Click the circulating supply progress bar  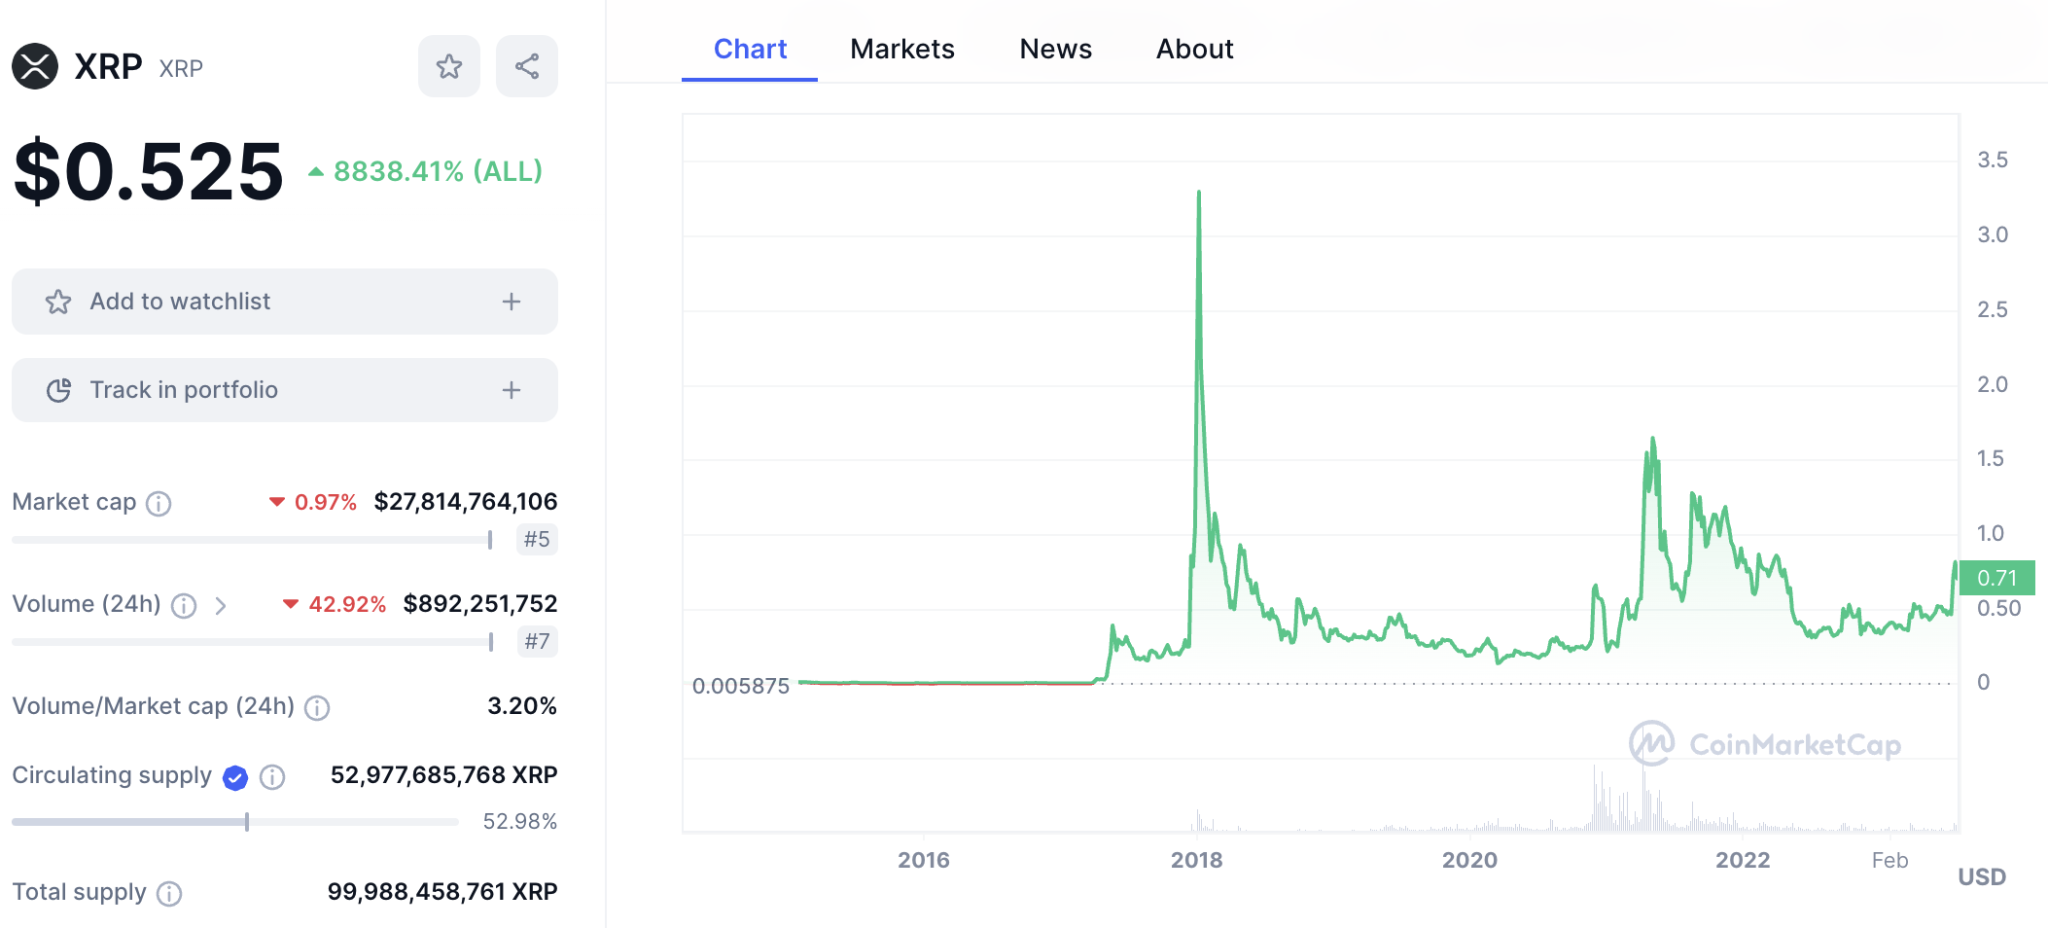(x=235, y=822)
